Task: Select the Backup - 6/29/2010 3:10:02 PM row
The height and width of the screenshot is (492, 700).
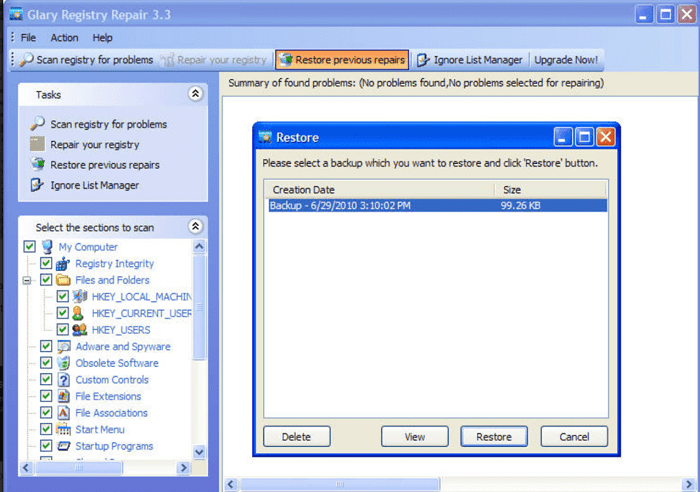Action: [438, 205]
